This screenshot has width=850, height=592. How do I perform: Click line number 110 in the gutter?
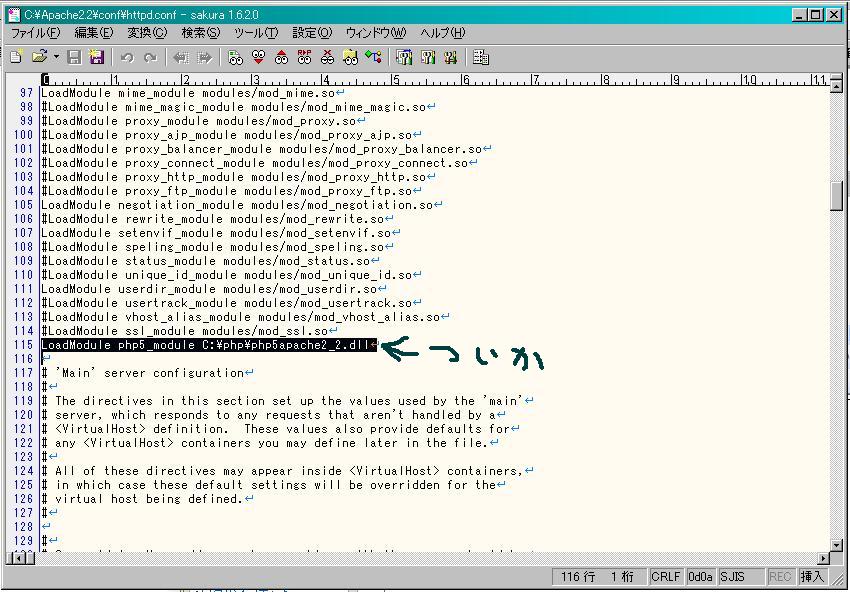point(23,275)
